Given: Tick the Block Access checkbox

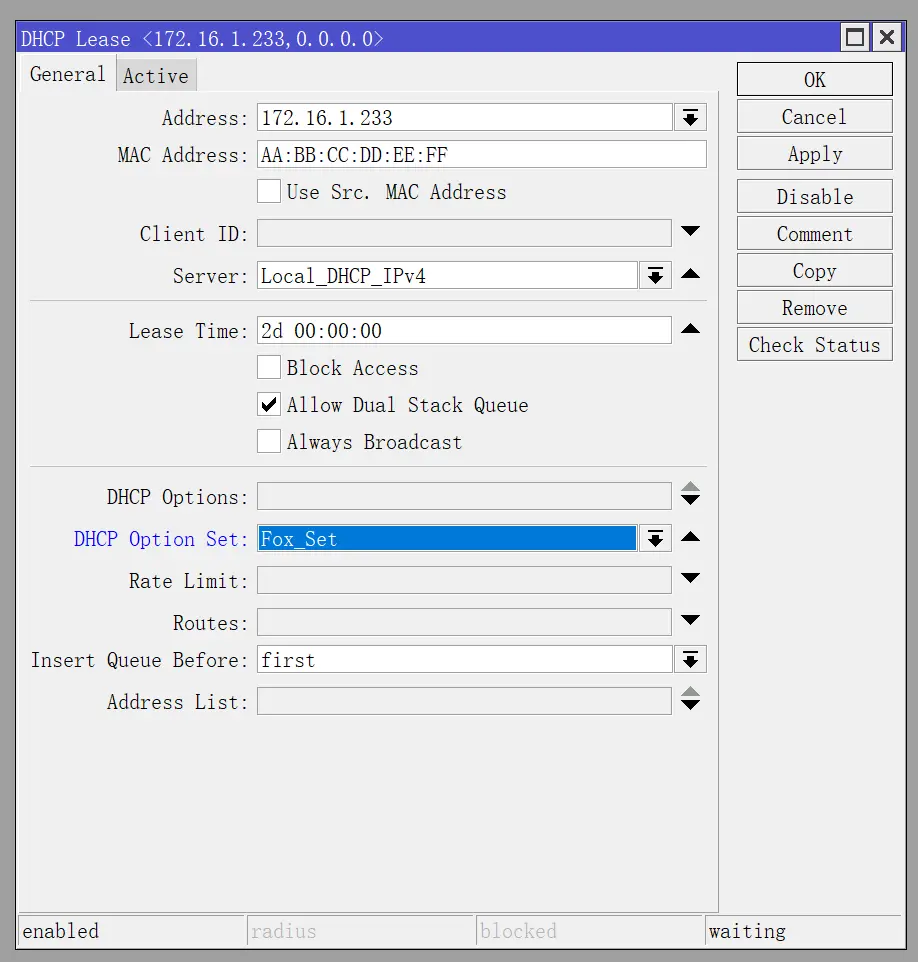Looking at the screenshot, I should pos(269,367).
